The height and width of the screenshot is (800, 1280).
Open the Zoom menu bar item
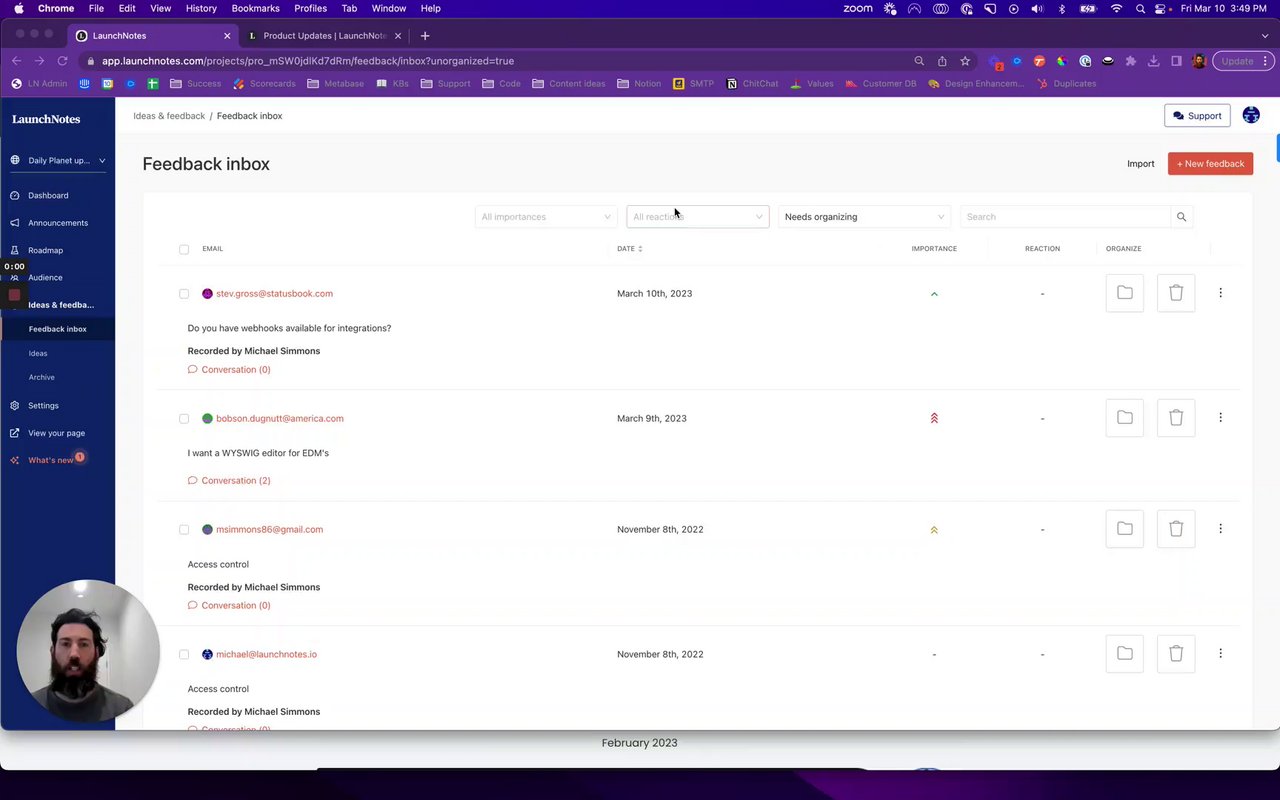857,8
